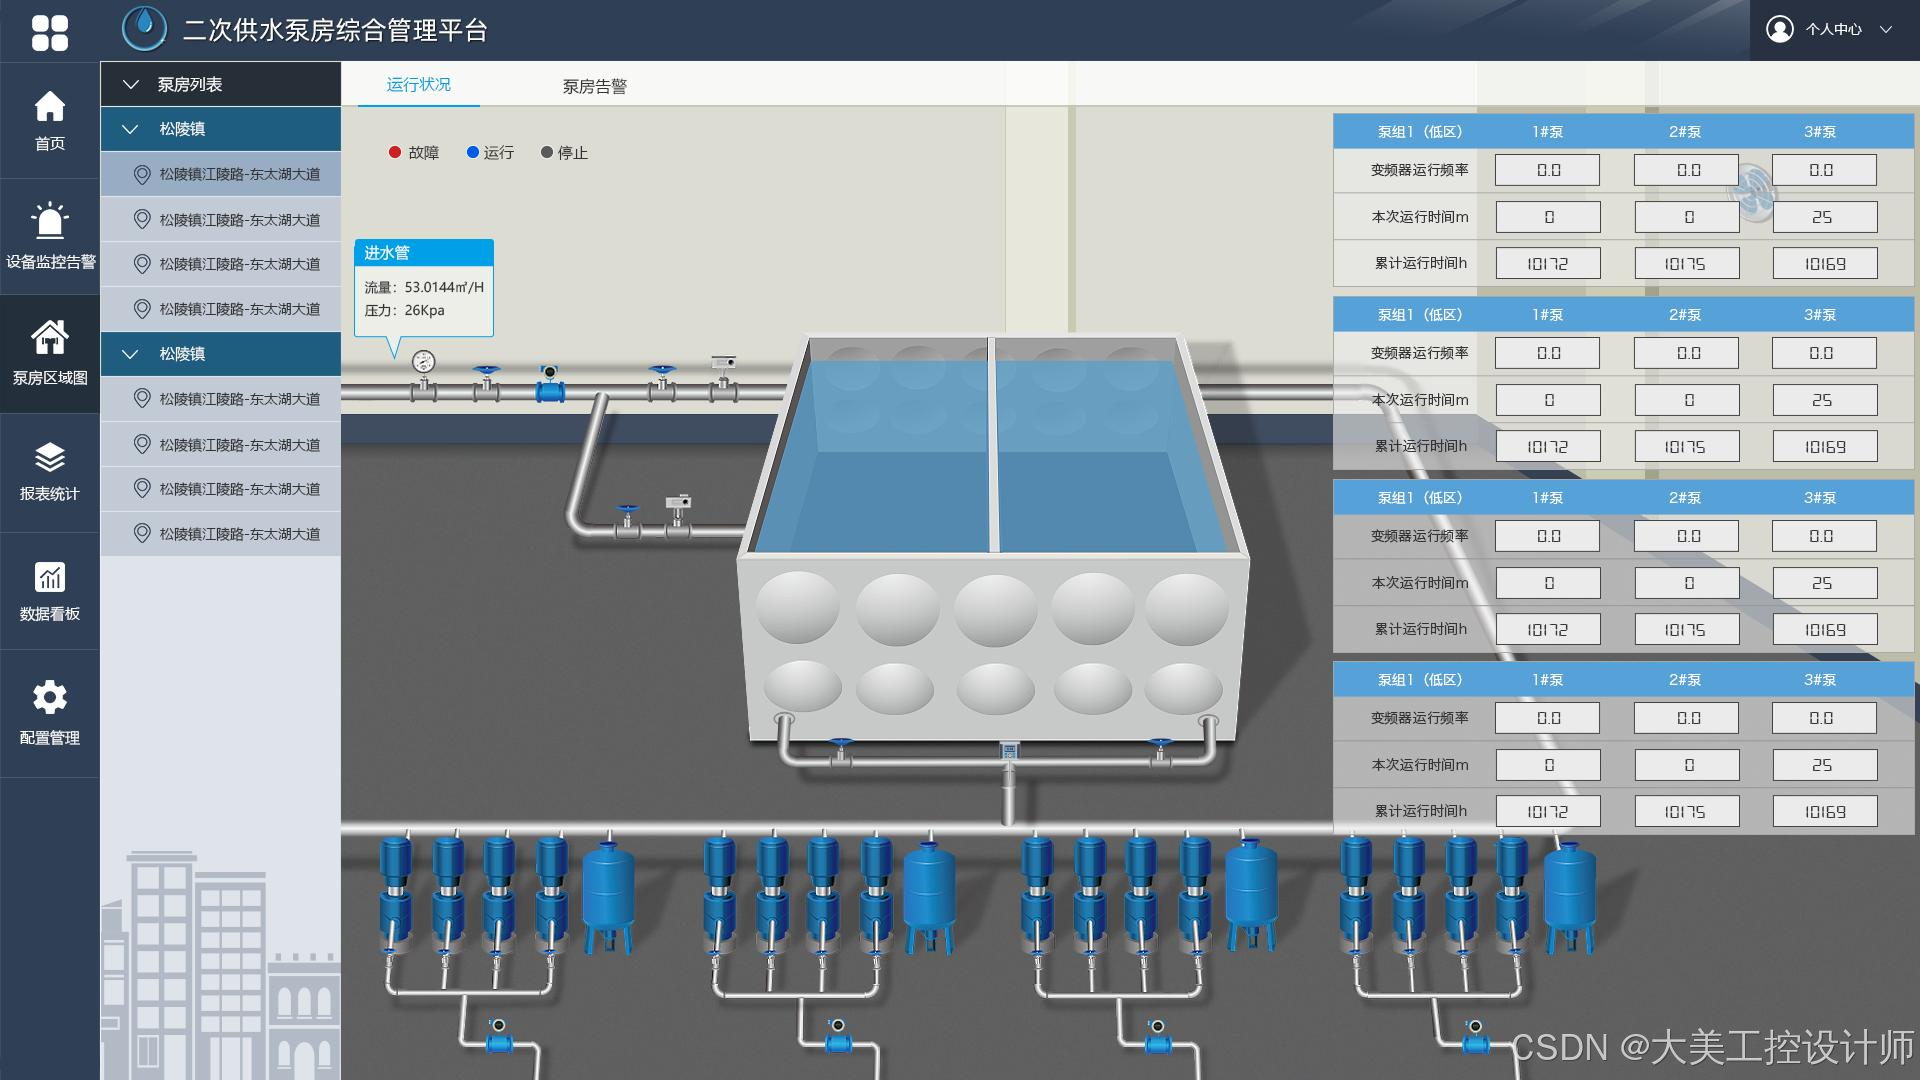Screen dimensions: 1920x1080
Task: Open 配置管理 gear icon
Action: [49, 697]
